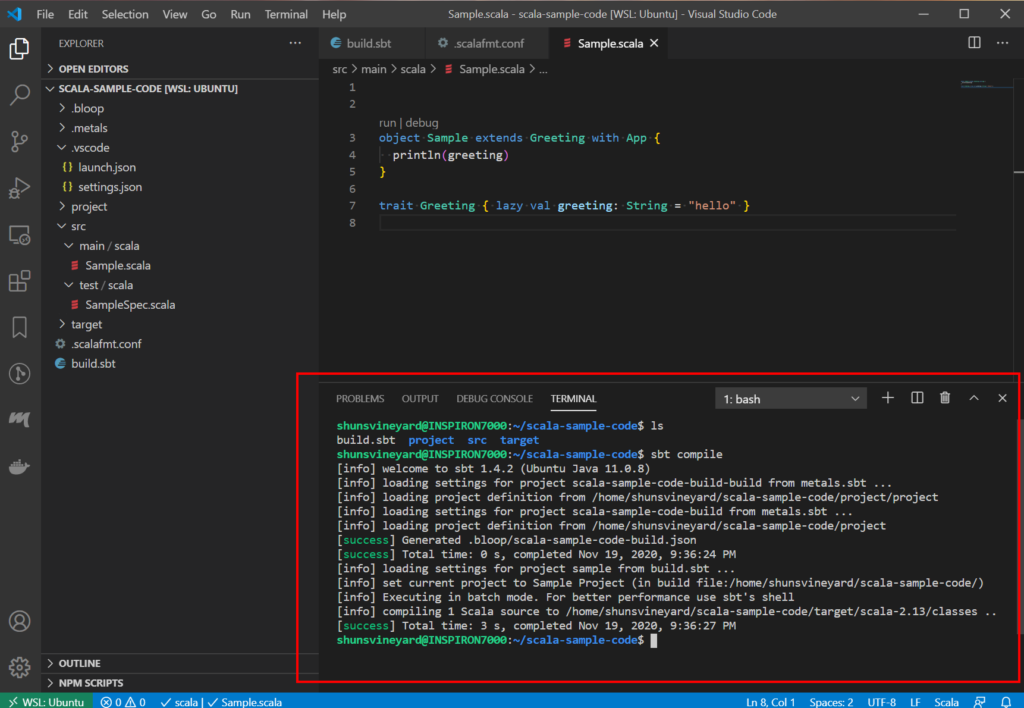Open the '1: bash' terminal selector dropdown

[x=790, y=399]
